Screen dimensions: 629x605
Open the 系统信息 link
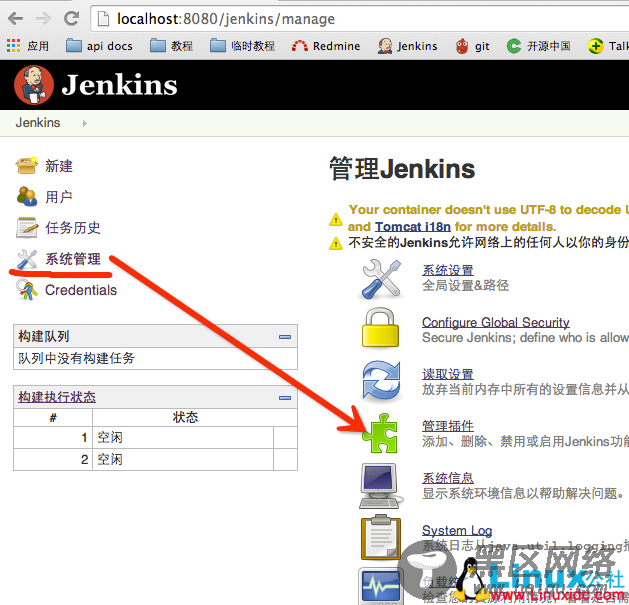tap(448, 478)
